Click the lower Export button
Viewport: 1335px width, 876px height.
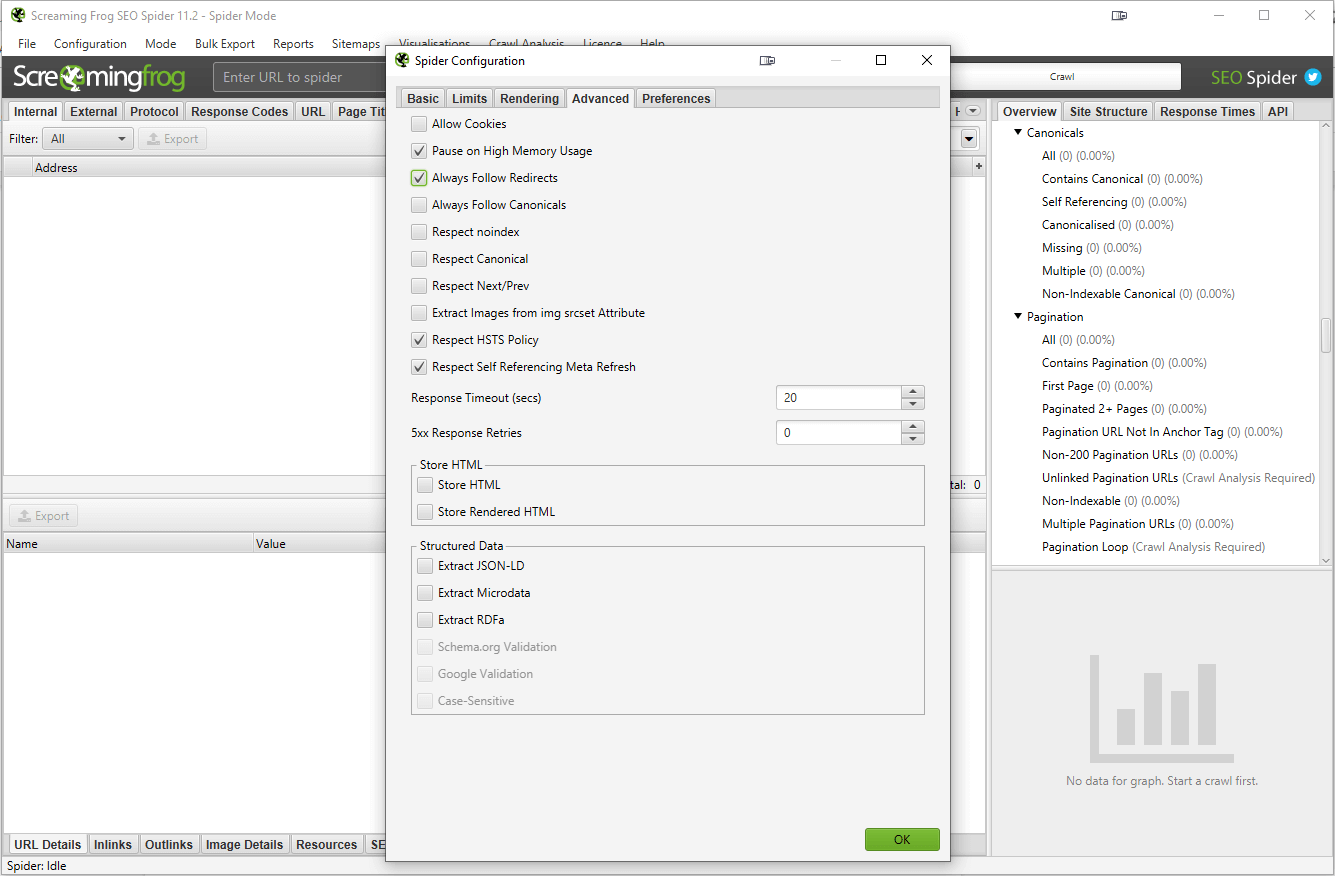click(x=43, y=516)
